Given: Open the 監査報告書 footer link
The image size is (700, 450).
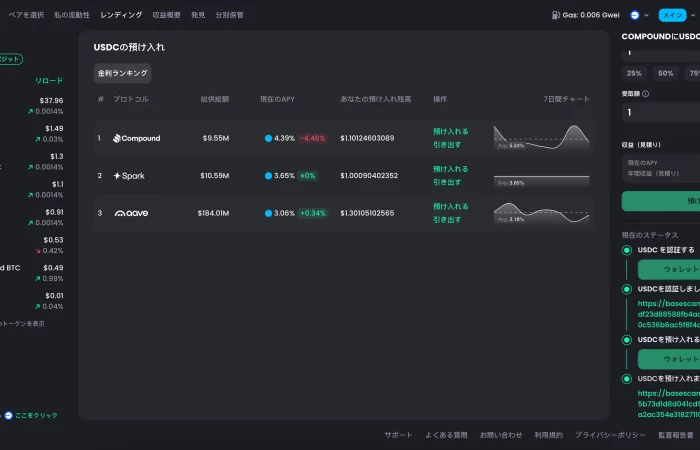Looking at the screenshot, I should [x=676, y=435].
